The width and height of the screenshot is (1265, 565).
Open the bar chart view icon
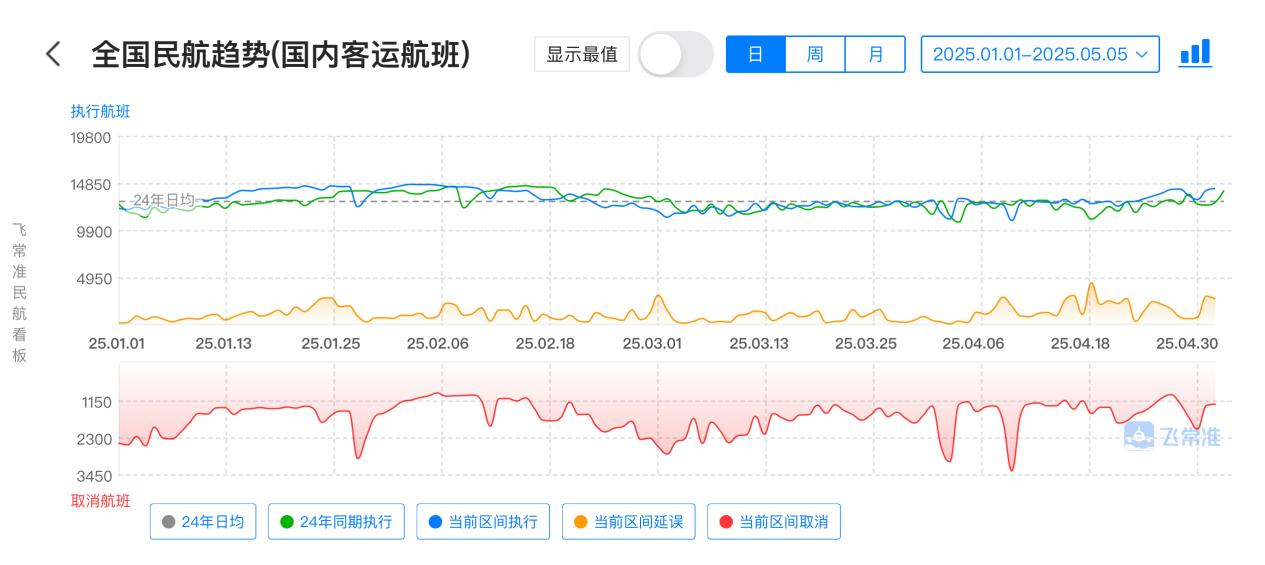click(x=1195, y=53)
